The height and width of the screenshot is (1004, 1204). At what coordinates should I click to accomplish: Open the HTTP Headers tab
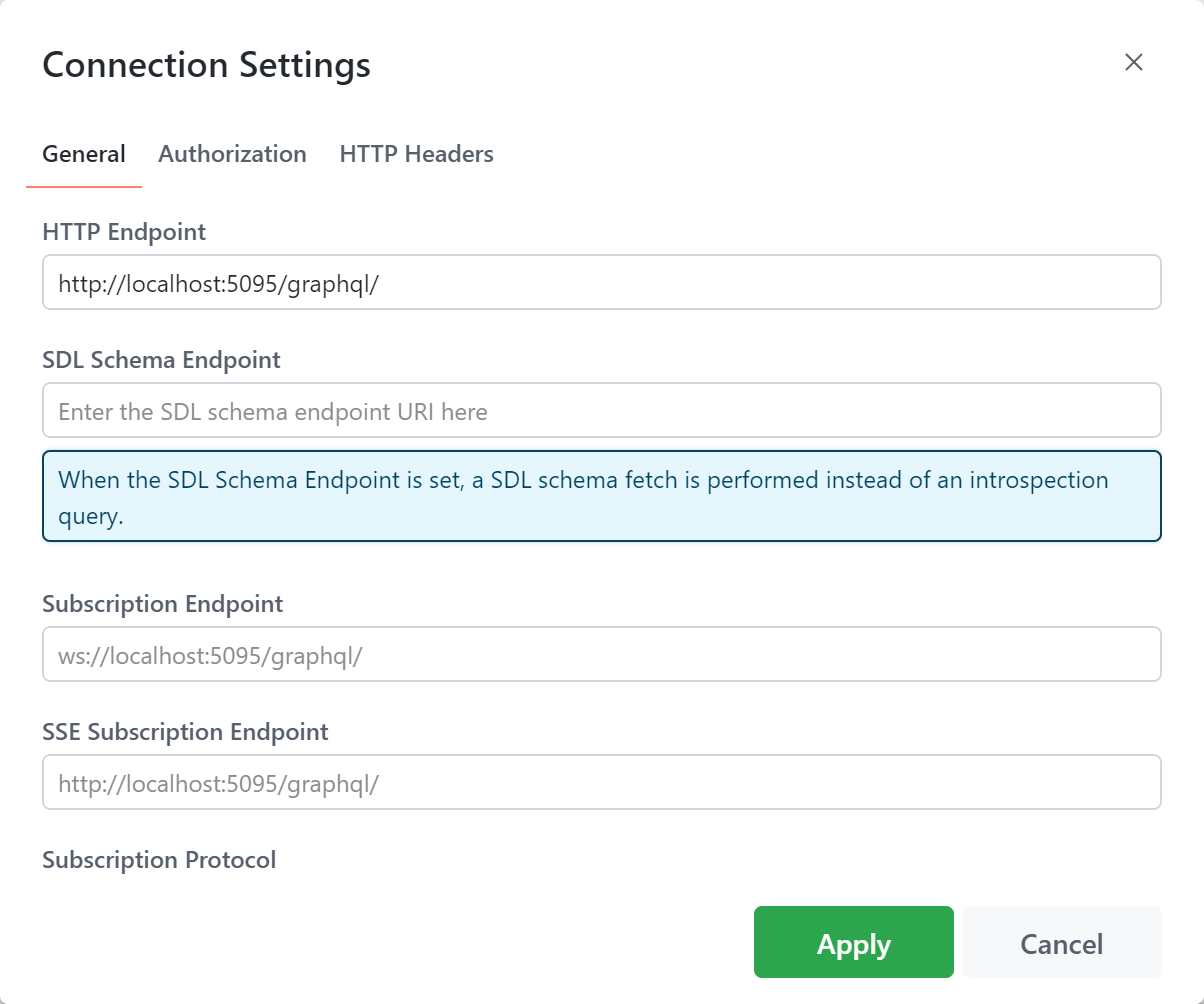(416, 154)
